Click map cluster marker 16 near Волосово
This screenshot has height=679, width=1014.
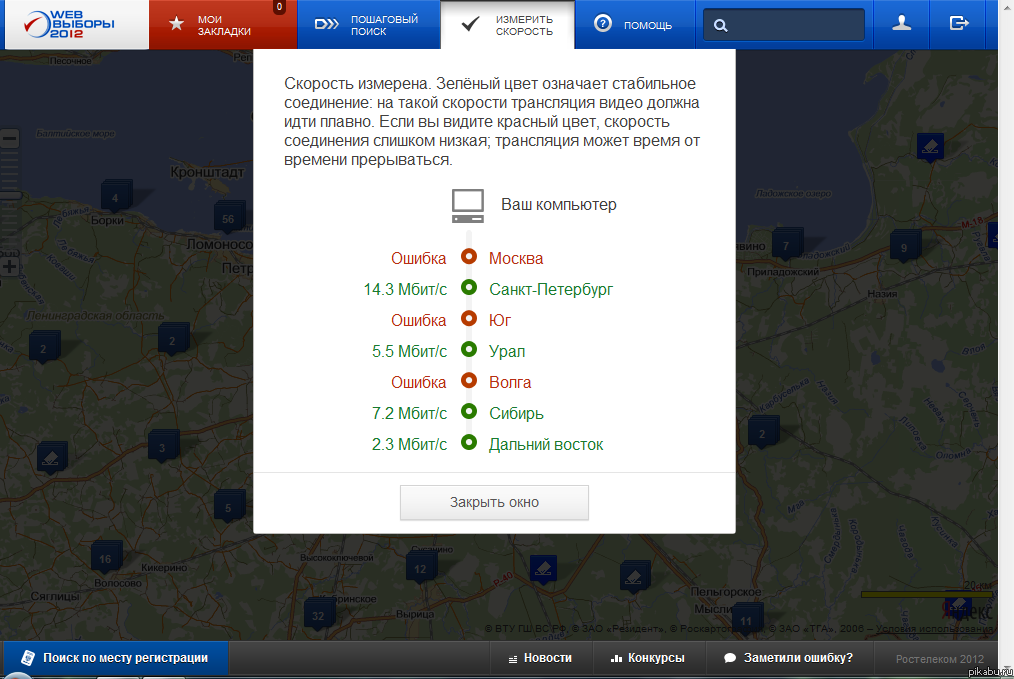click(x=105, y=557)
